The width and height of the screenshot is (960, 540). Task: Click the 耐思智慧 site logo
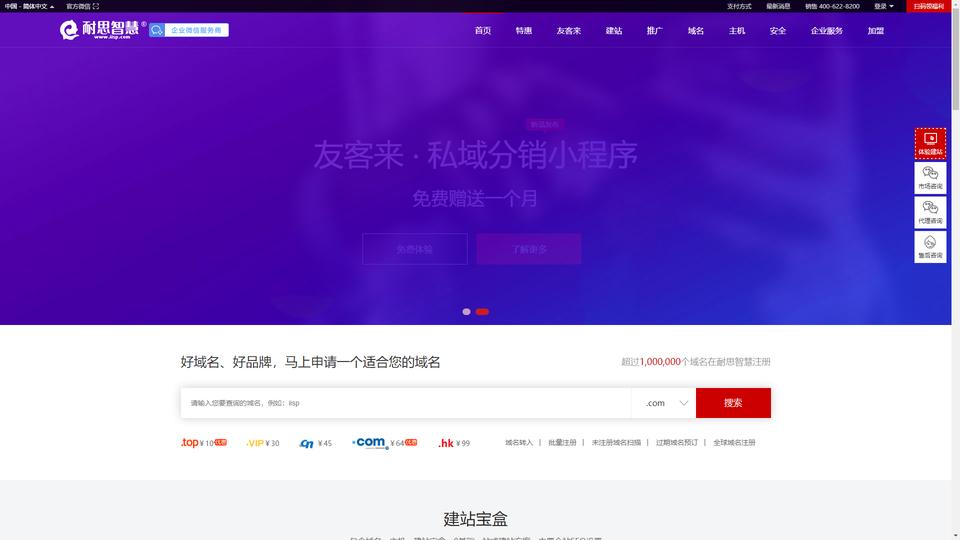tap(103, 29)
